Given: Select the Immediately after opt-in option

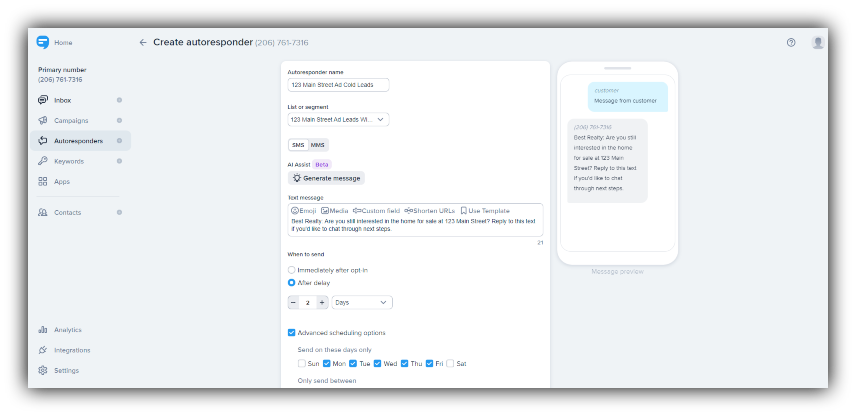Looking at the screenshot, I should [291, 270].
